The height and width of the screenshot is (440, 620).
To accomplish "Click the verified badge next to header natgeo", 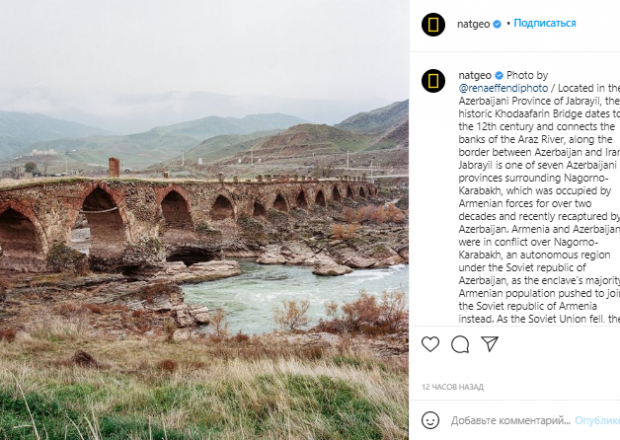I will tap(497, 24).
